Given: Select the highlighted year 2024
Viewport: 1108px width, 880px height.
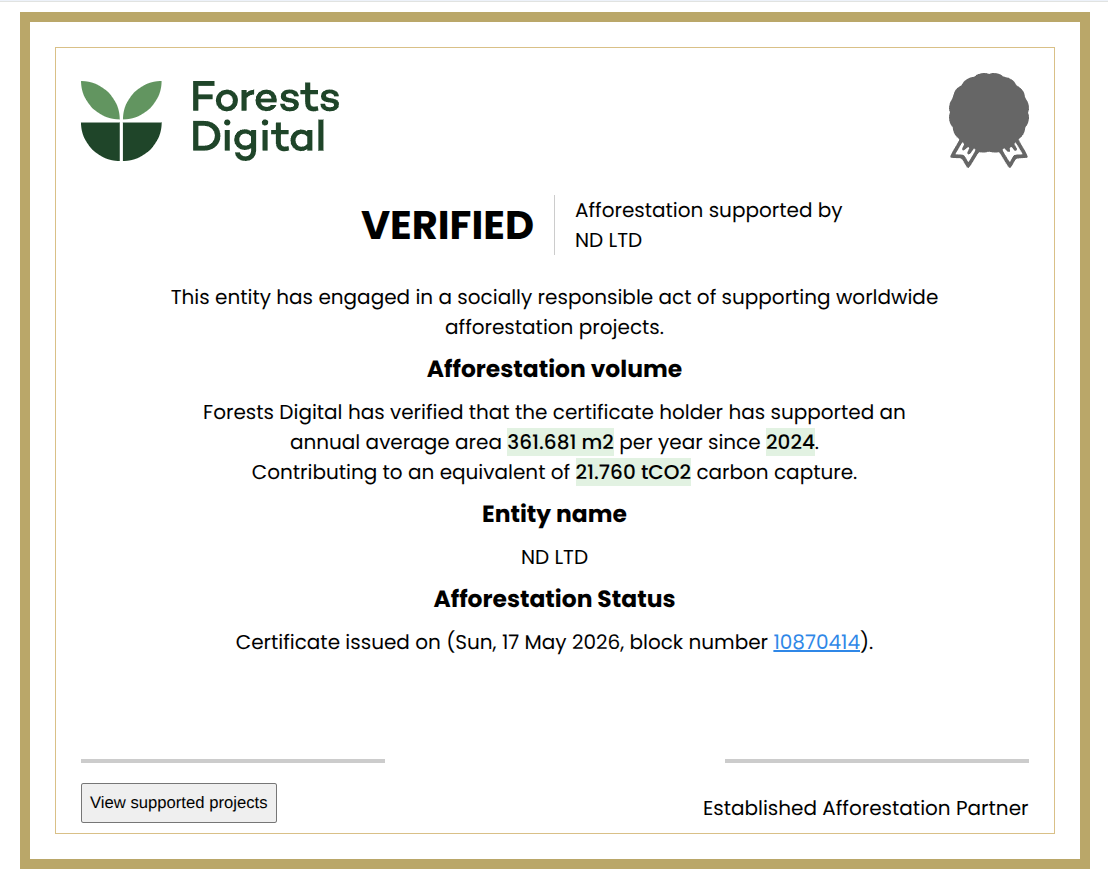Looking at the screenshot, I should (790, 442).
